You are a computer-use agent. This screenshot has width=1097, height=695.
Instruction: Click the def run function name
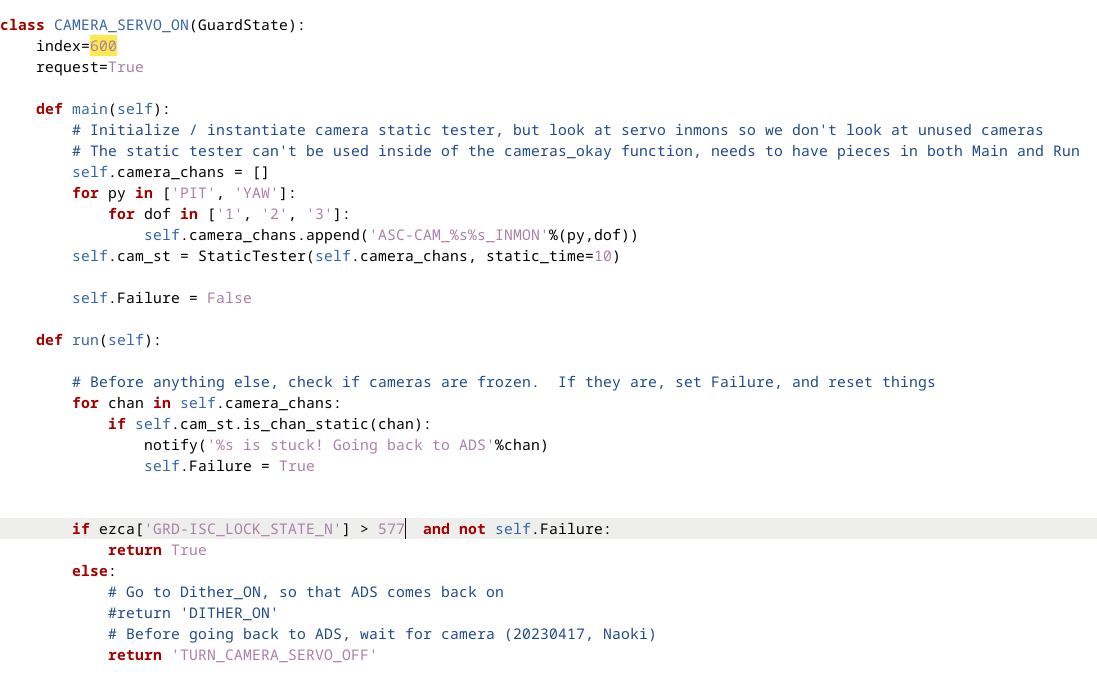(x=85, y=340)
